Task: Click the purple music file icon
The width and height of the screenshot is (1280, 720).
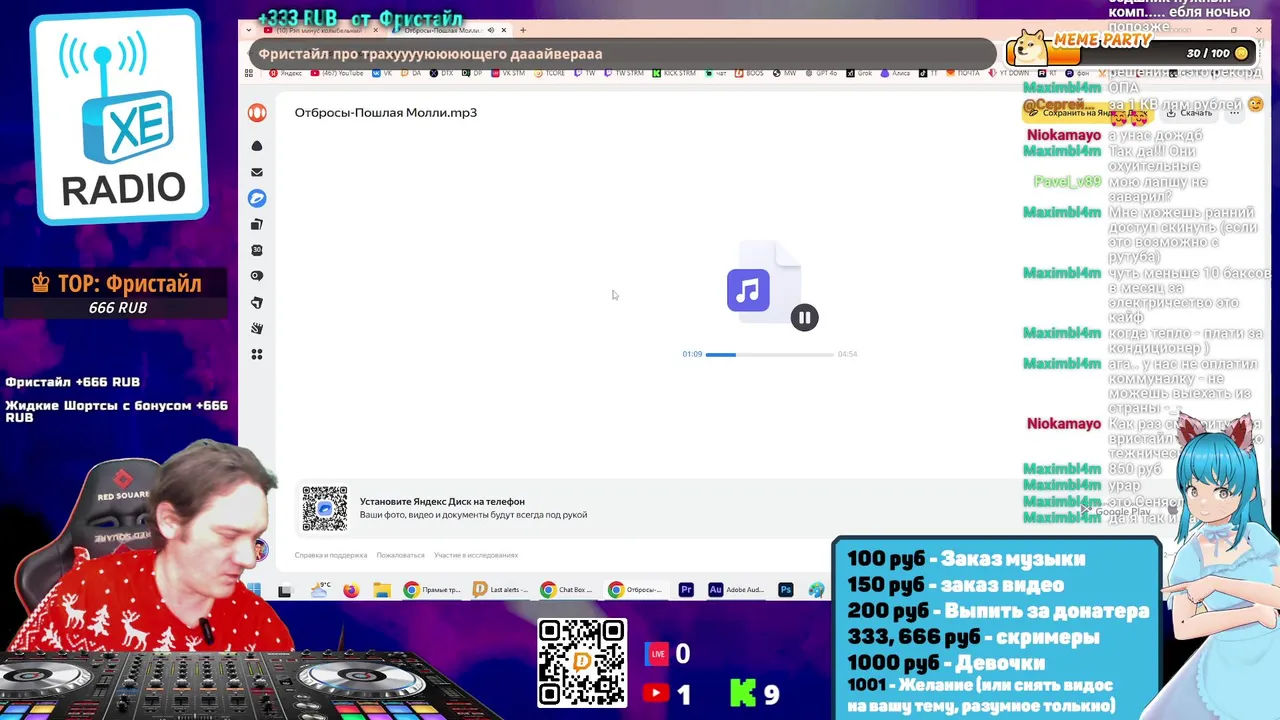Action: click(x=748, y=290)
